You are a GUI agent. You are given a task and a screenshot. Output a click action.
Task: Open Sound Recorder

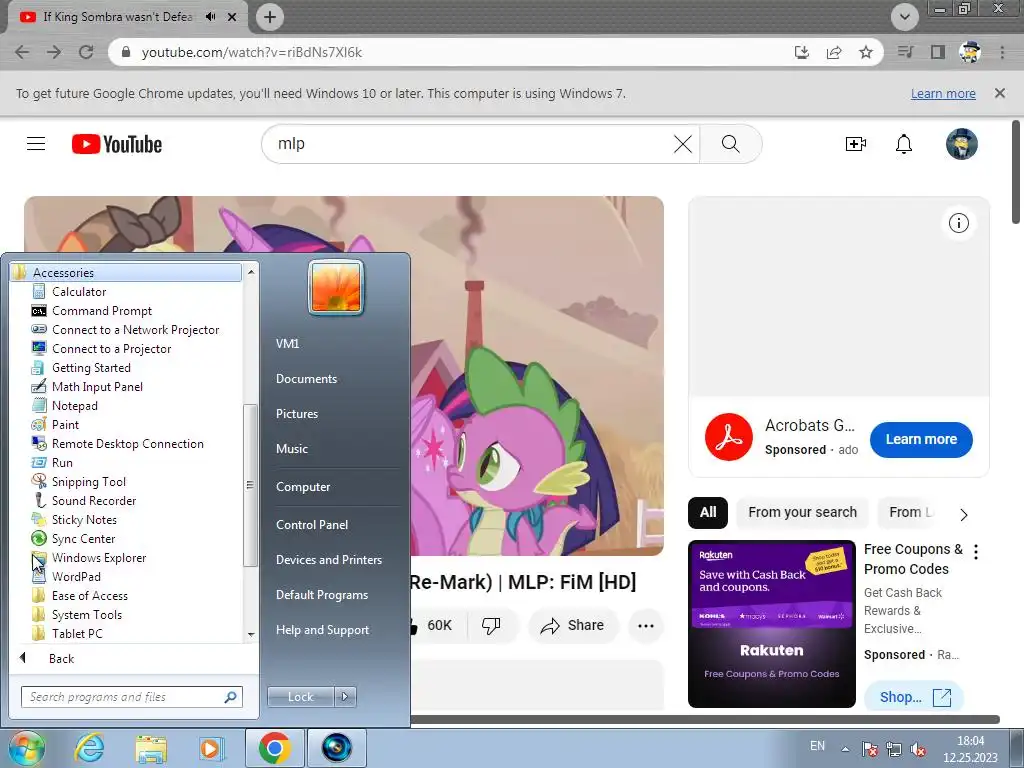[x=93, y=500]
